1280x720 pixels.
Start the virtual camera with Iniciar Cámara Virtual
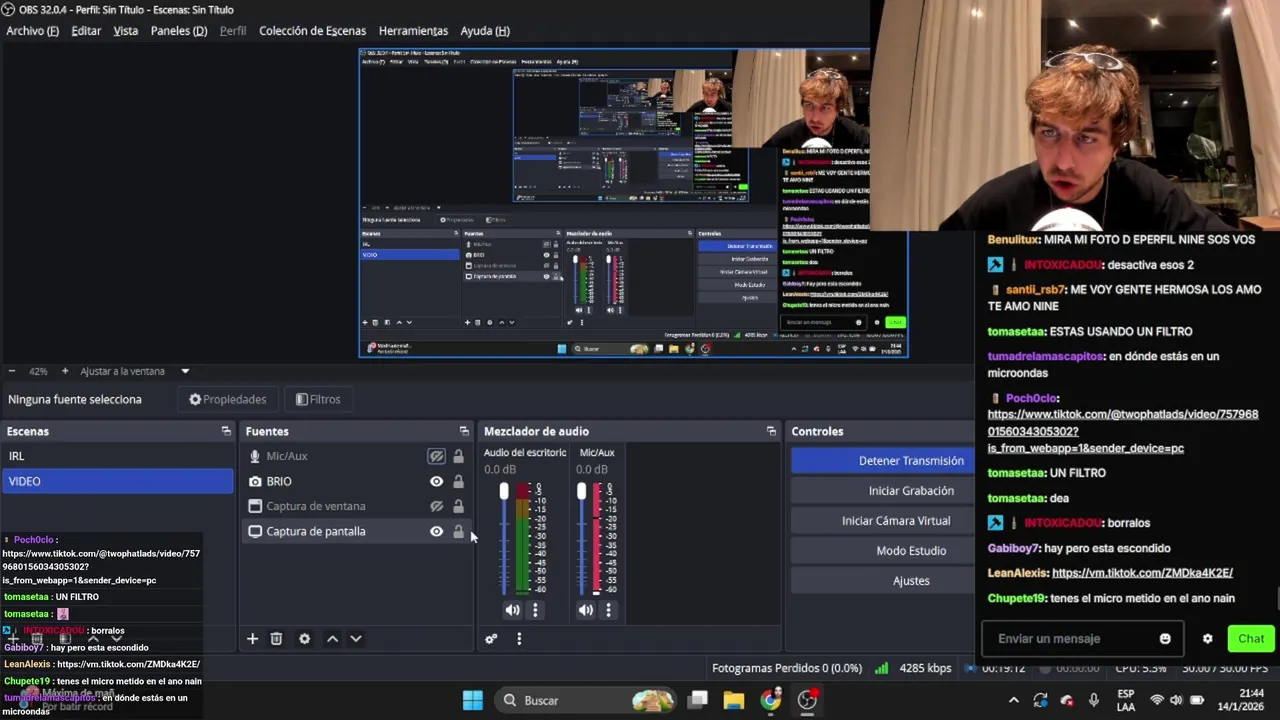882,521
